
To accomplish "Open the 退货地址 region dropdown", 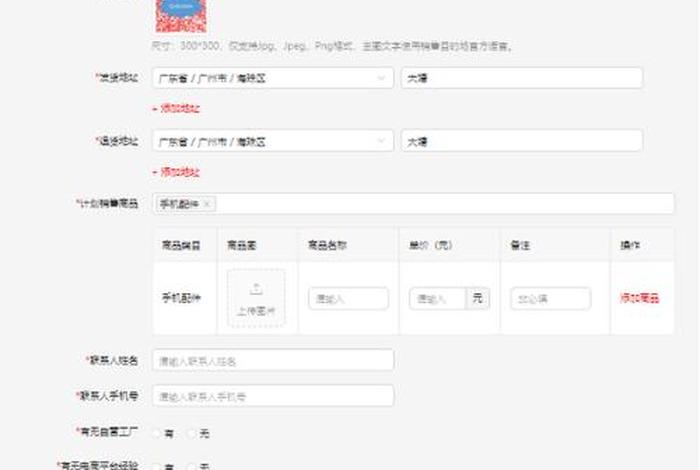I will tap(273, 141).
